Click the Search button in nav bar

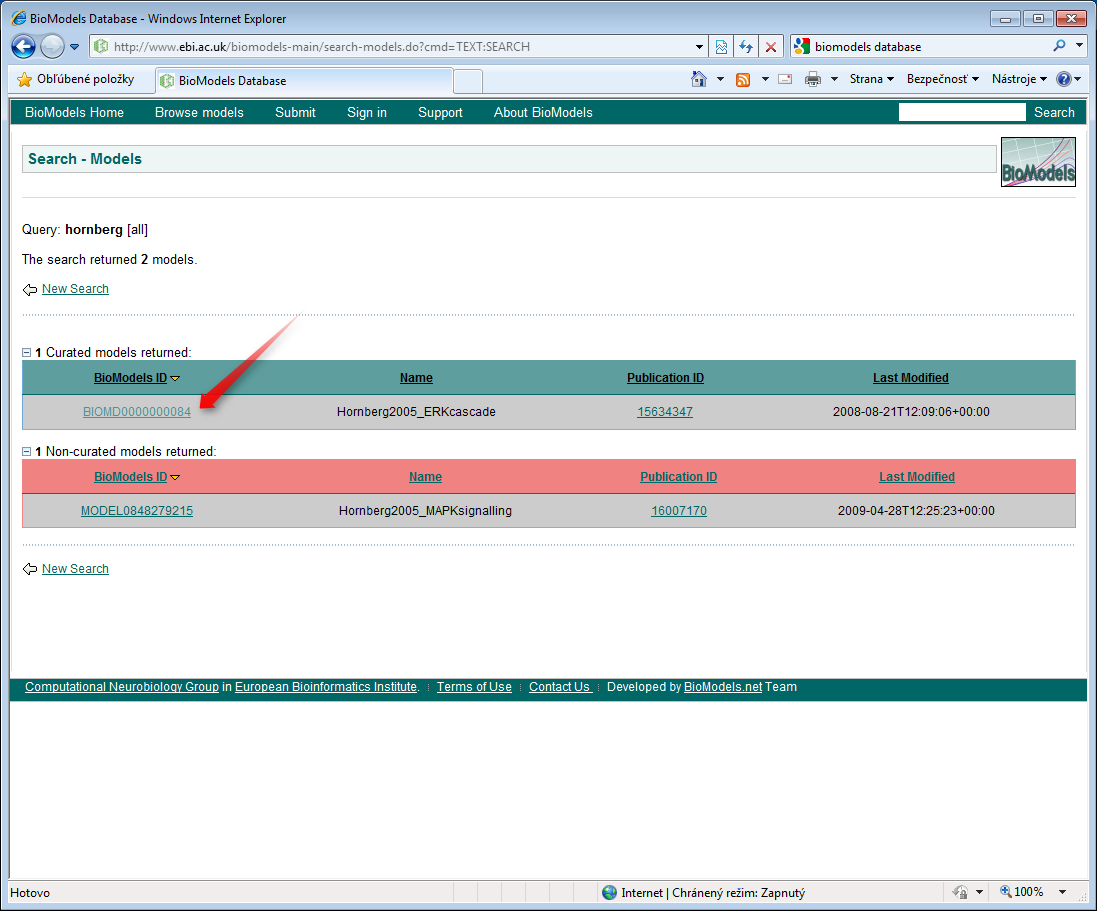tap(1054, 113)
